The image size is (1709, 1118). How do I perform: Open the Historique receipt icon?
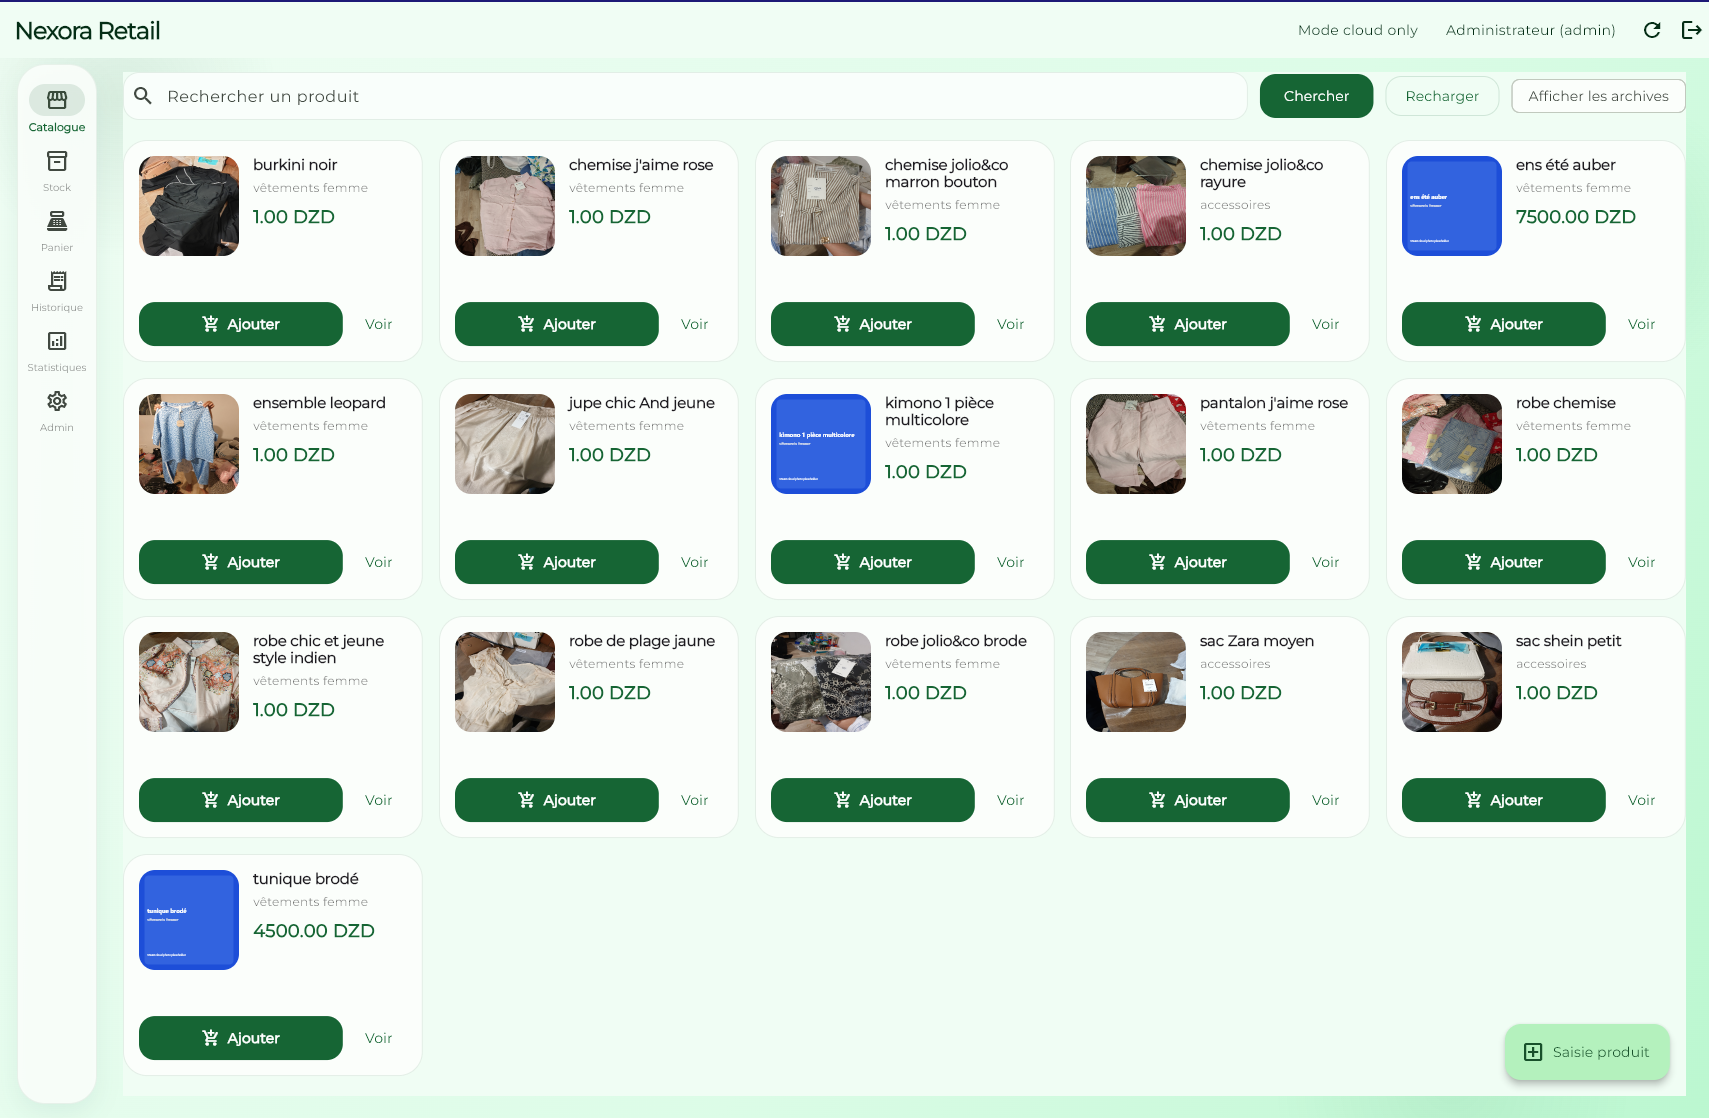[57, 281]
